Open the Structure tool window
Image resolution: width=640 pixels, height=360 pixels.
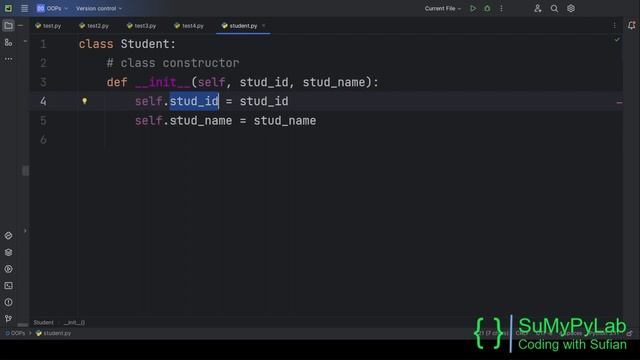coord(8,42)
